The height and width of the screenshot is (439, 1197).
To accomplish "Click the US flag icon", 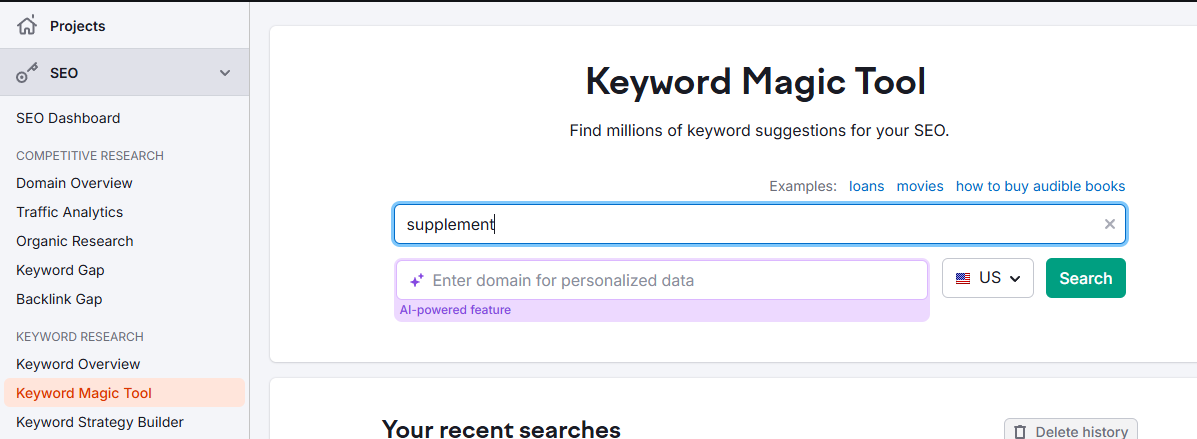I will click(x=963, y=278).
